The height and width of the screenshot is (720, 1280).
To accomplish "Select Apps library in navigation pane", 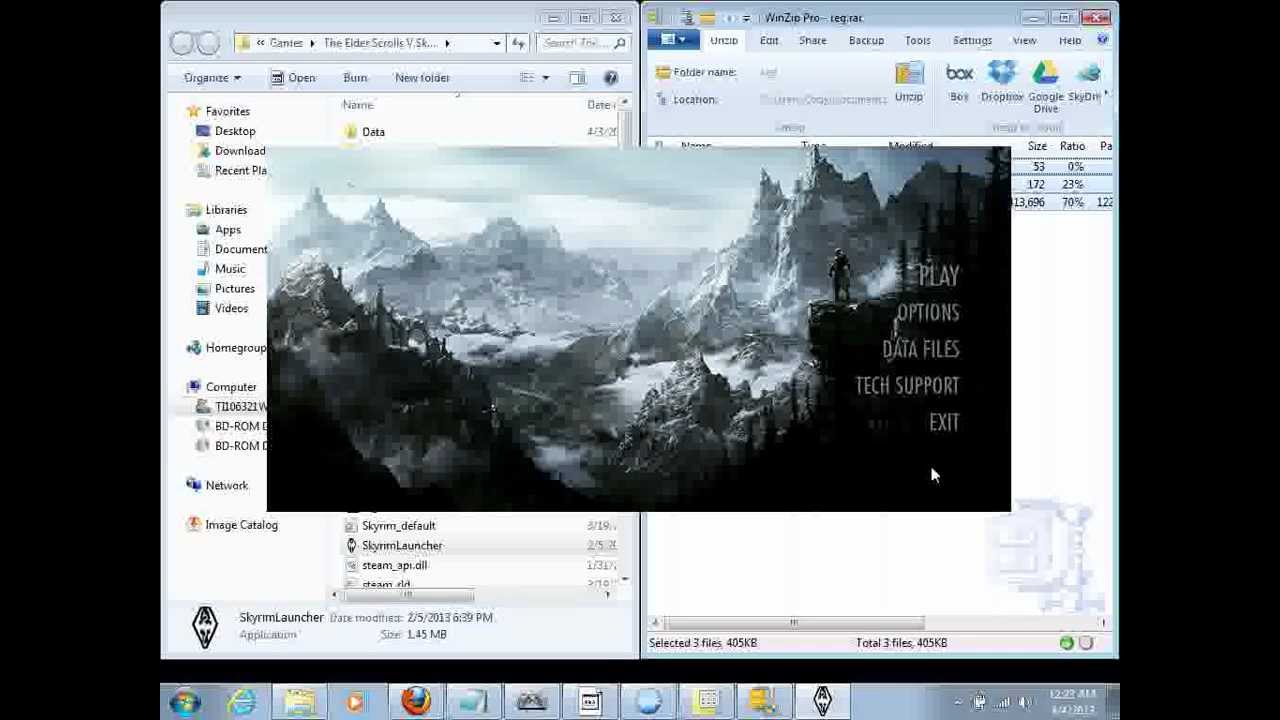I will 228,230.
